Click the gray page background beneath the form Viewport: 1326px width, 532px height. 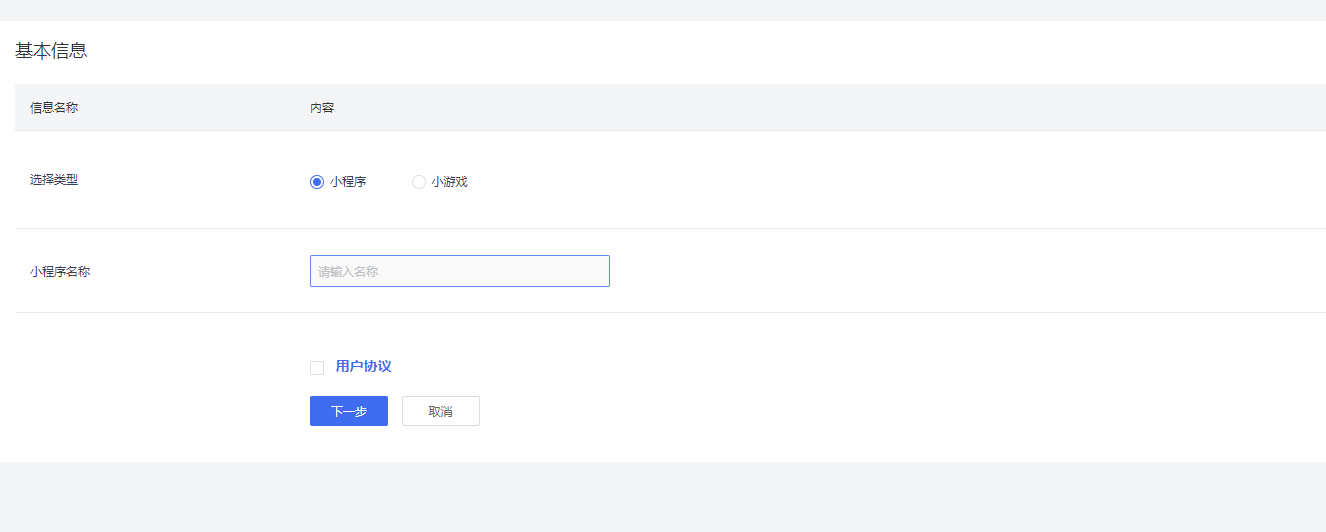(x=663, y=497)
